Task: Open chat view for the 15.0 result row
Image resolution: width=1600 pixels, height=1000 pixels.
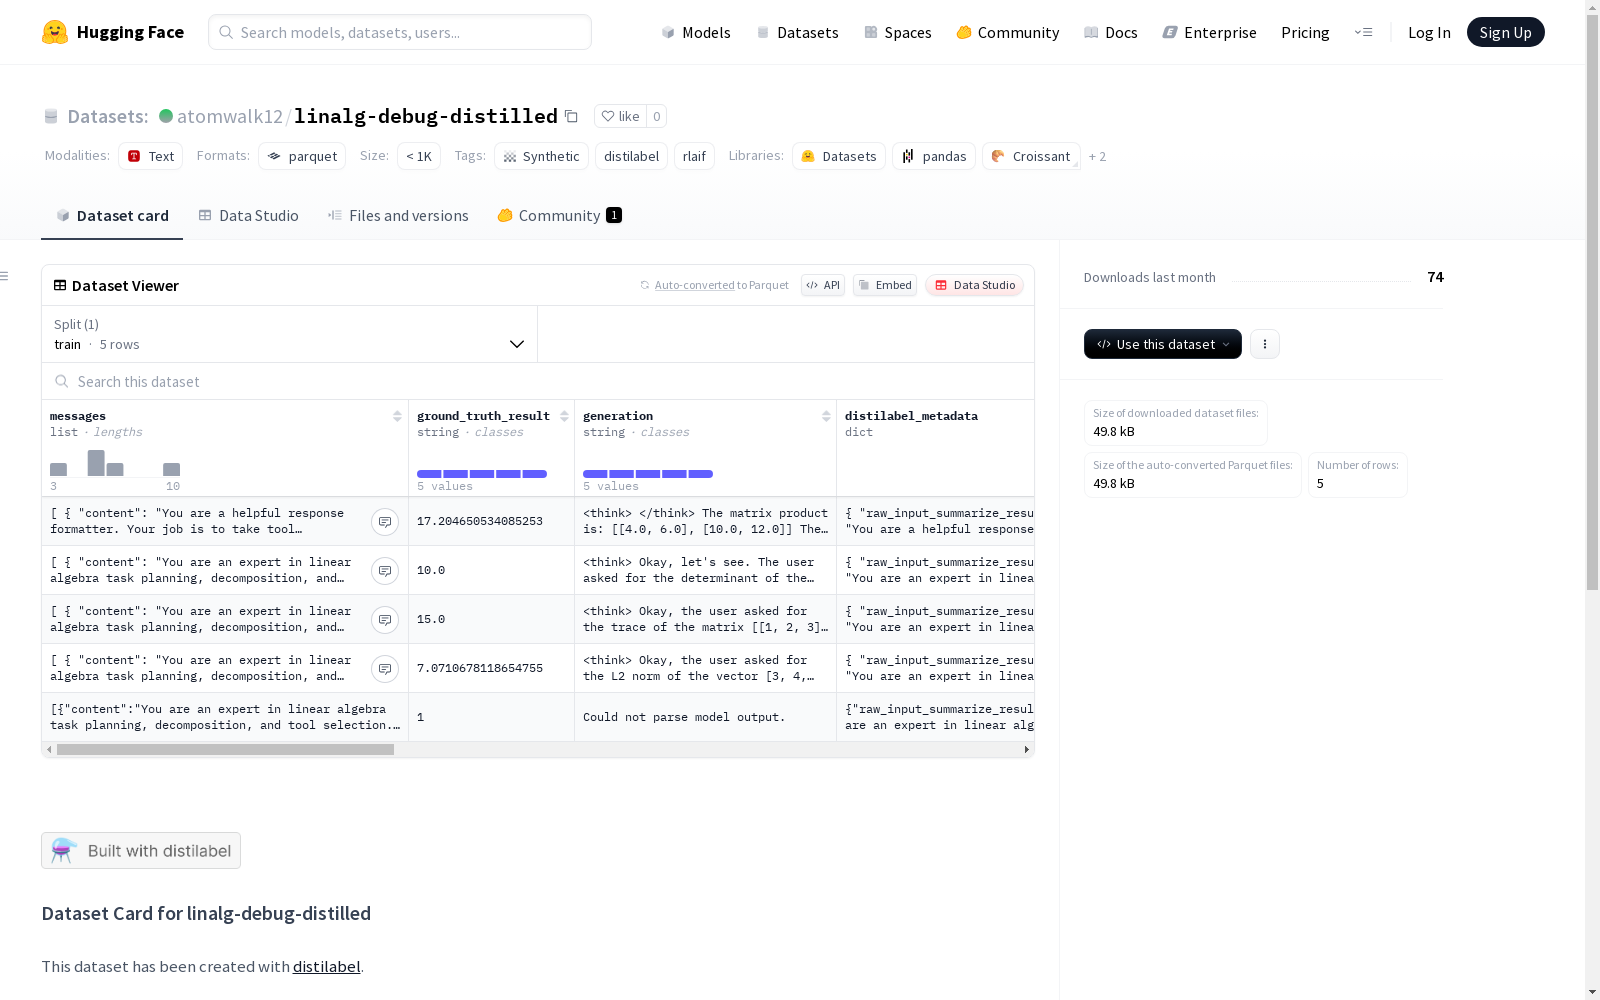Action: pos(385,620)
